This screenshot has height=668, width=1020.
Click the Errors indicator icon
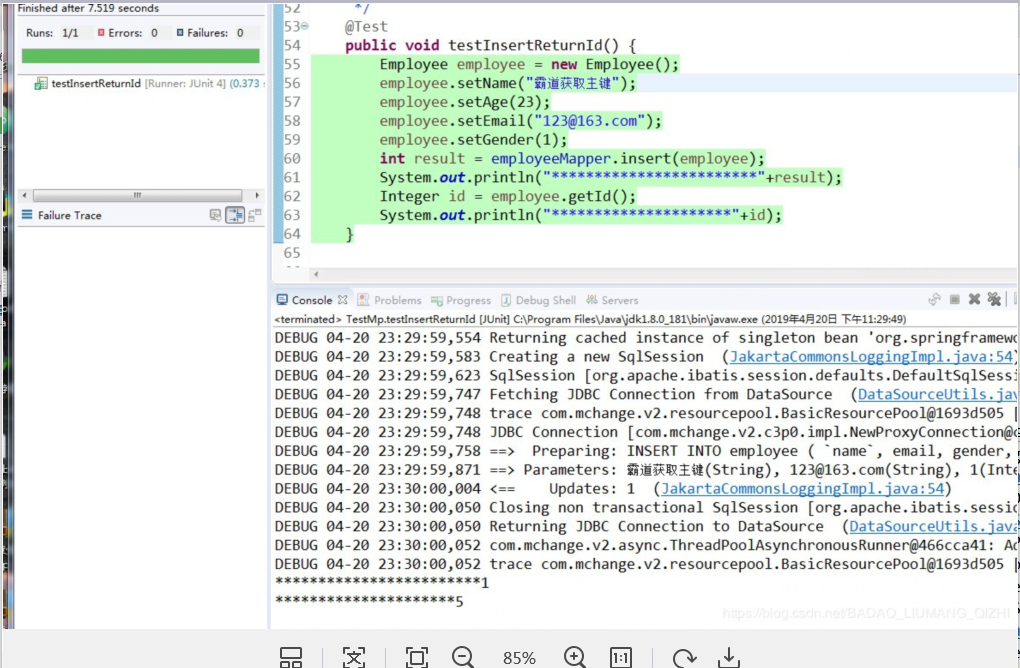[101, 33]
